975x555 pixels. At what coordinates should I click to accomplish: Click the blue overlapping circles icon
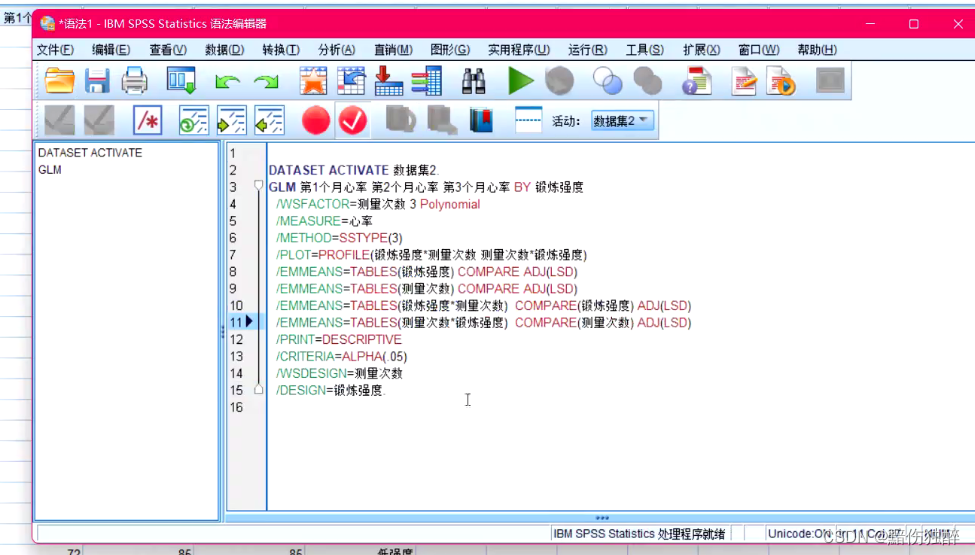click(608, 81)
